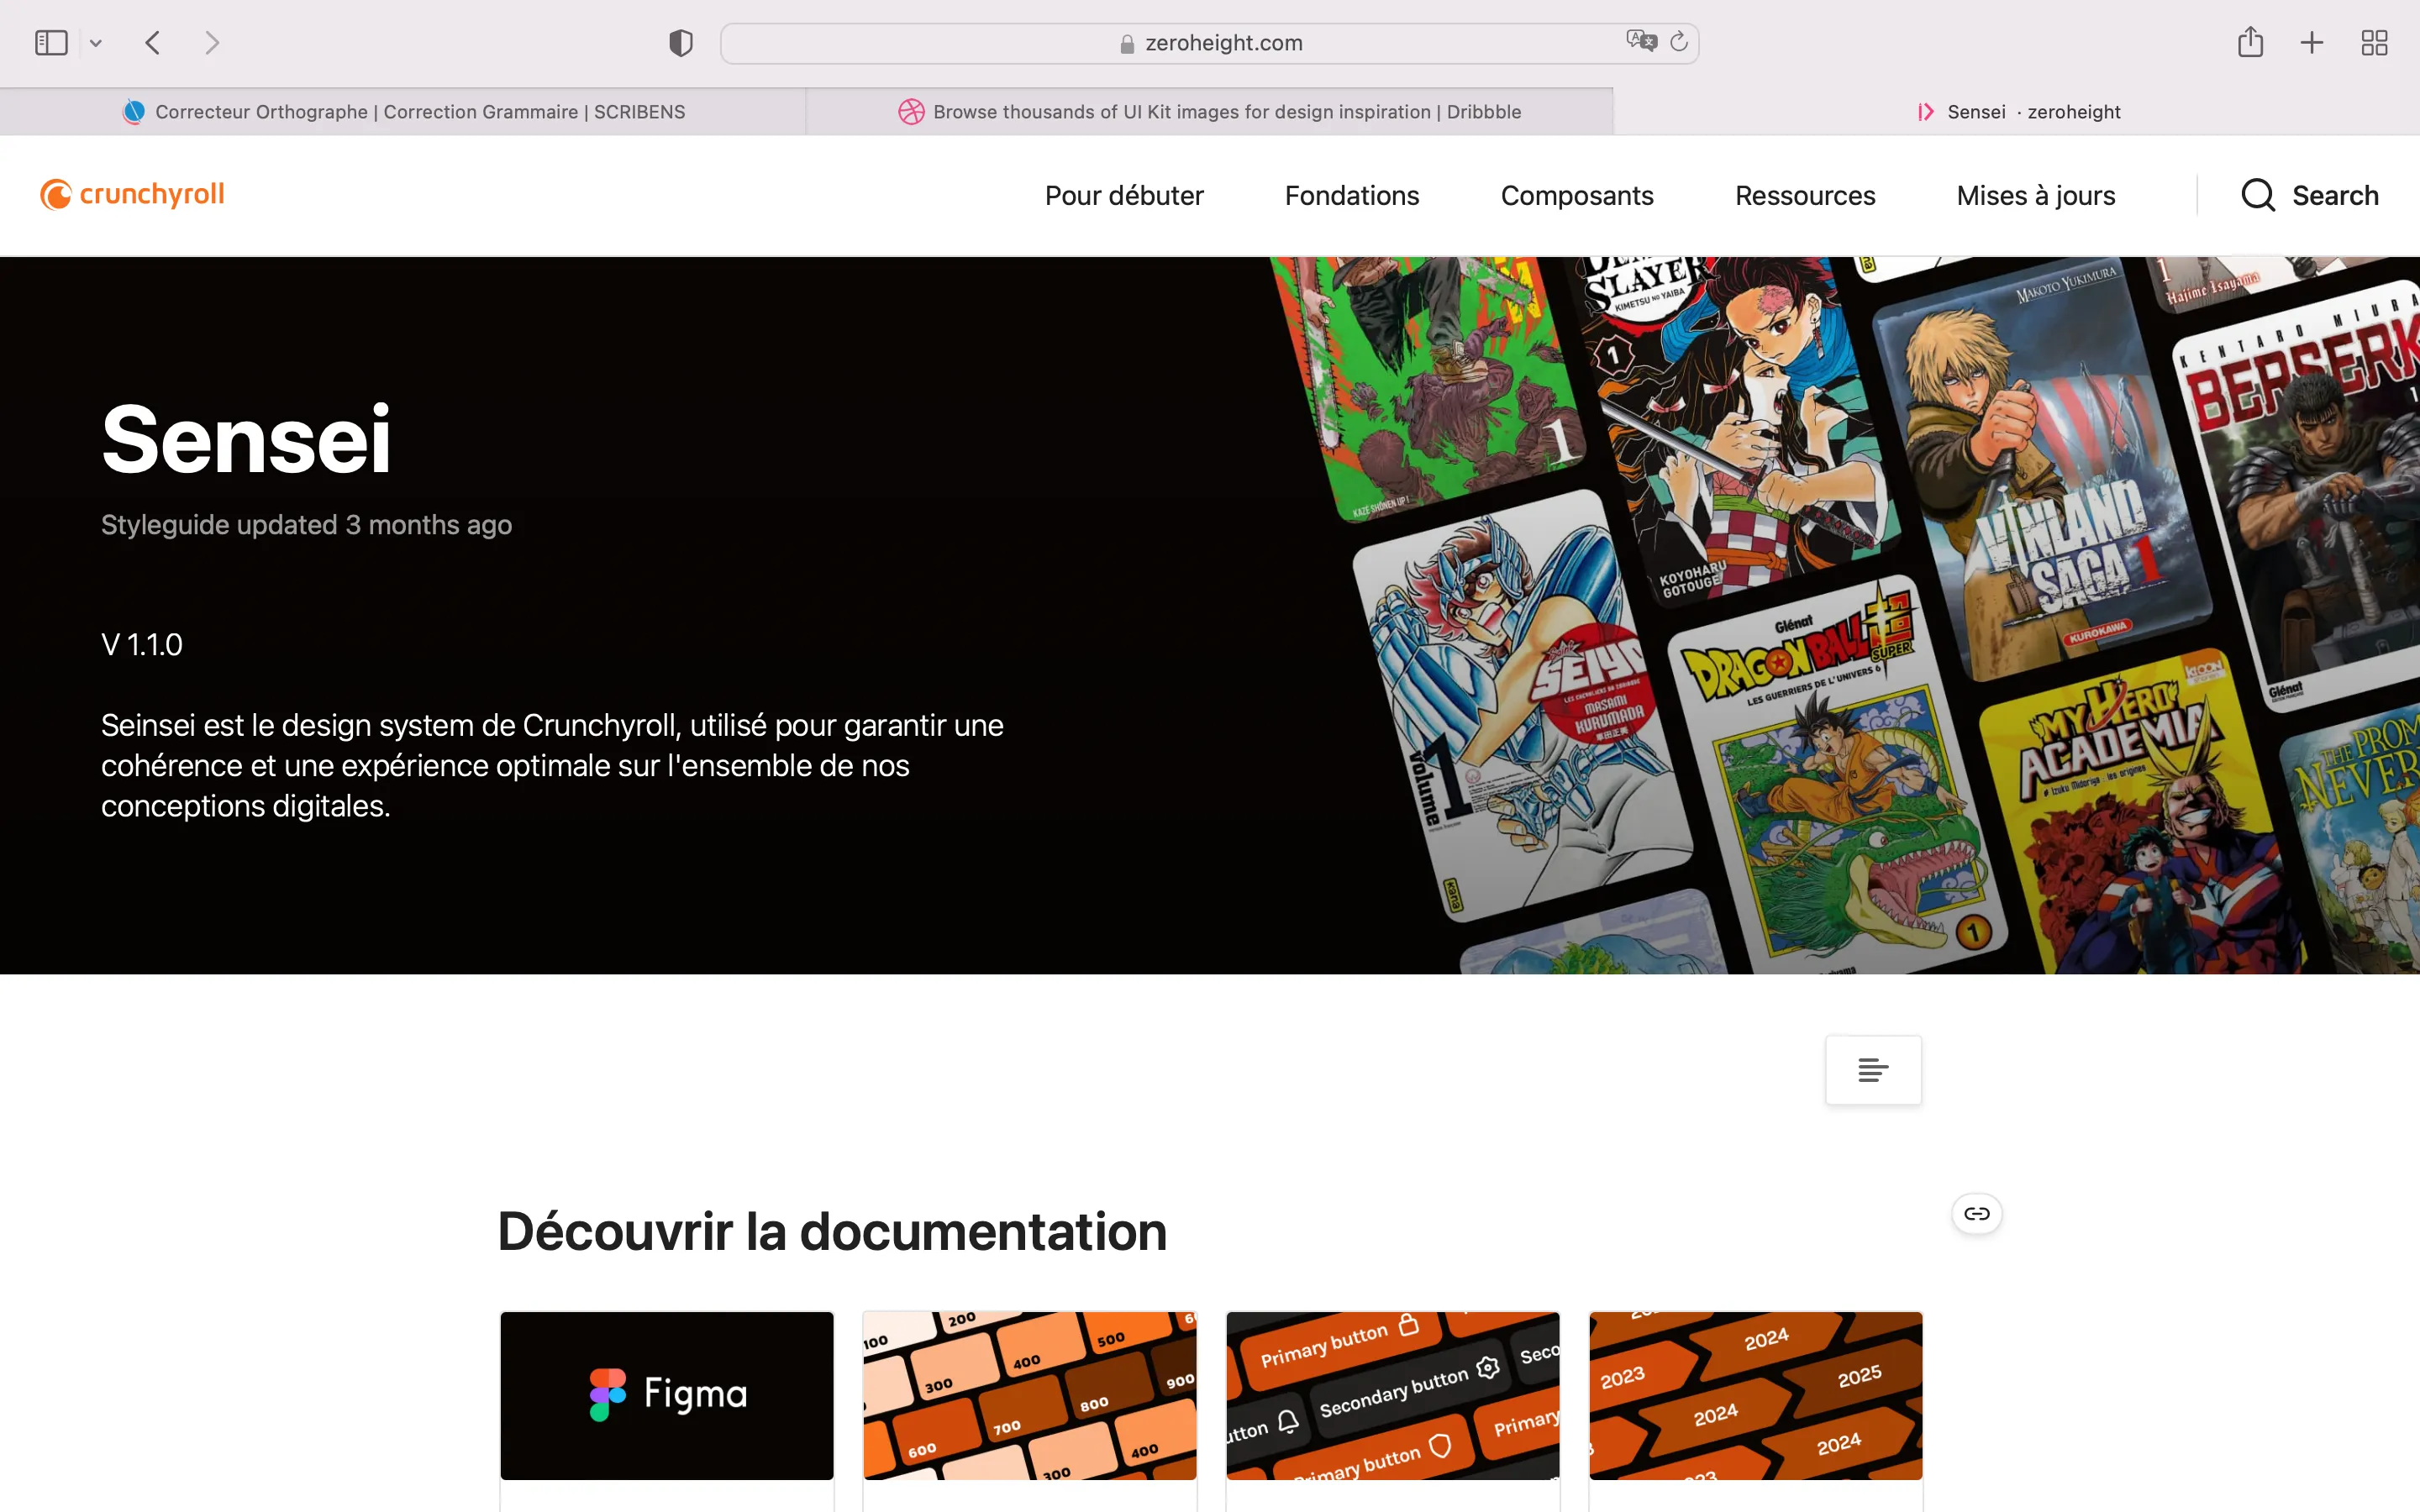Image resolution: width=2420 pixels, height=1512 pixels.
Task: Copy link to Découvrir la documentation heading
Action: [x=1977, y=1213]
